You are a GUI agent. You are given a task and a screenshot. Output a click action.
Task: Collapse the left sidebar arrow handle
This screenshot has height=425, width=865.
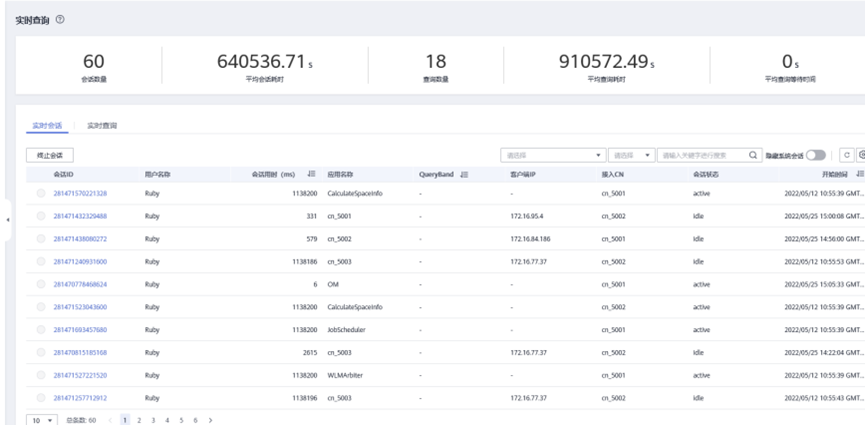(8, 218)
